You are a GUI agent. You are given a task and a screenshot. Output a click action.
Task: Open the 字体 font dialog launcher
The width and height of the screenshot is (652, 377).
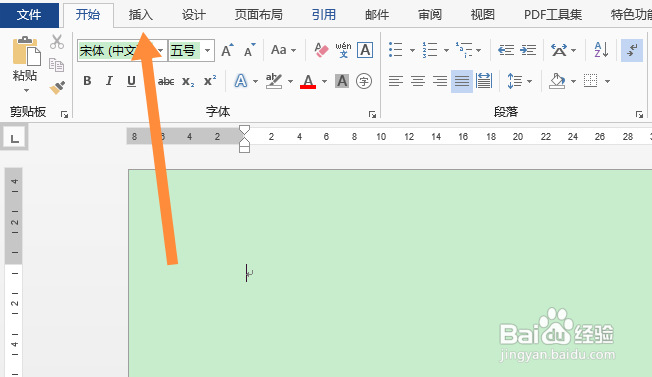tap(372, 114)
